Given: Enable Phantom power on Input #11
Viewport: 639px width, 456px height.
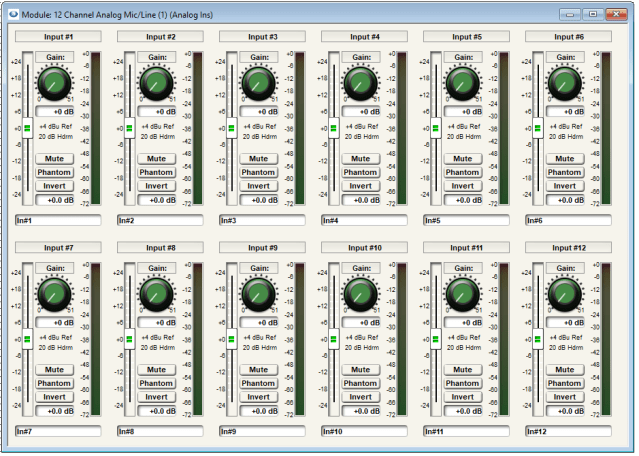Looking at the screenshot, I should tap(461, 383).
